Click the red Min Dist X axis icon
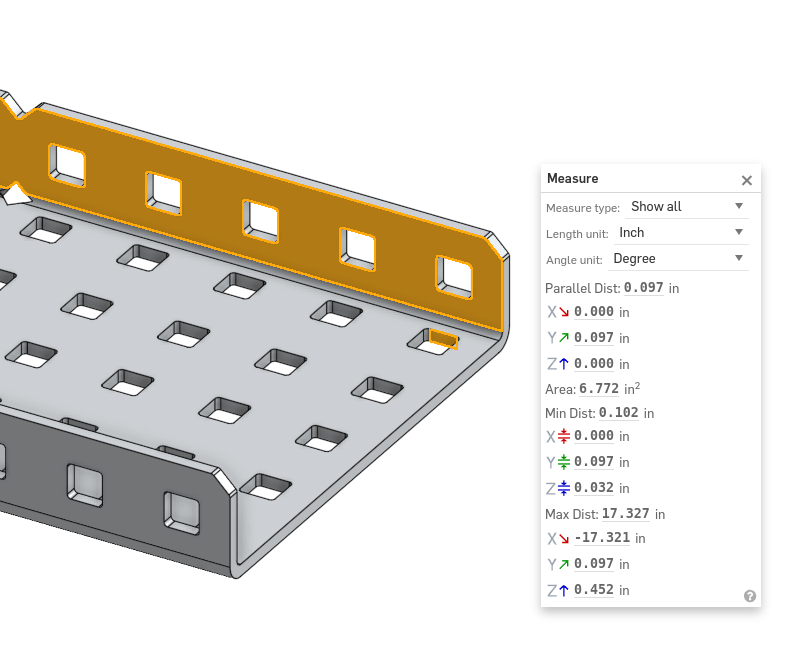The width and height of the screenshot is (791, 657). coord(564,436)
